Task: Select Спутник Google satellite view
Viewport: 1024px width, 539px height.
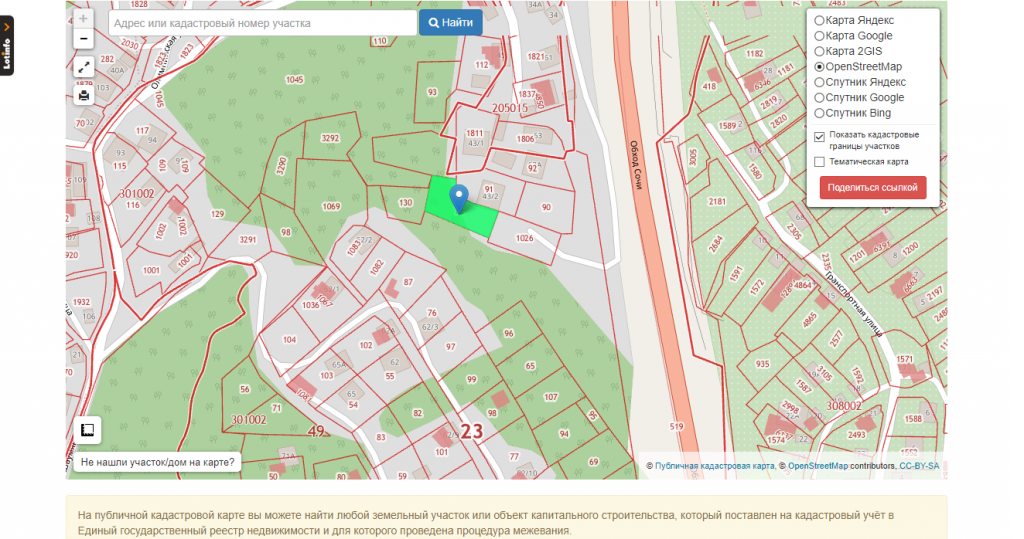Action: coord(820,98)
